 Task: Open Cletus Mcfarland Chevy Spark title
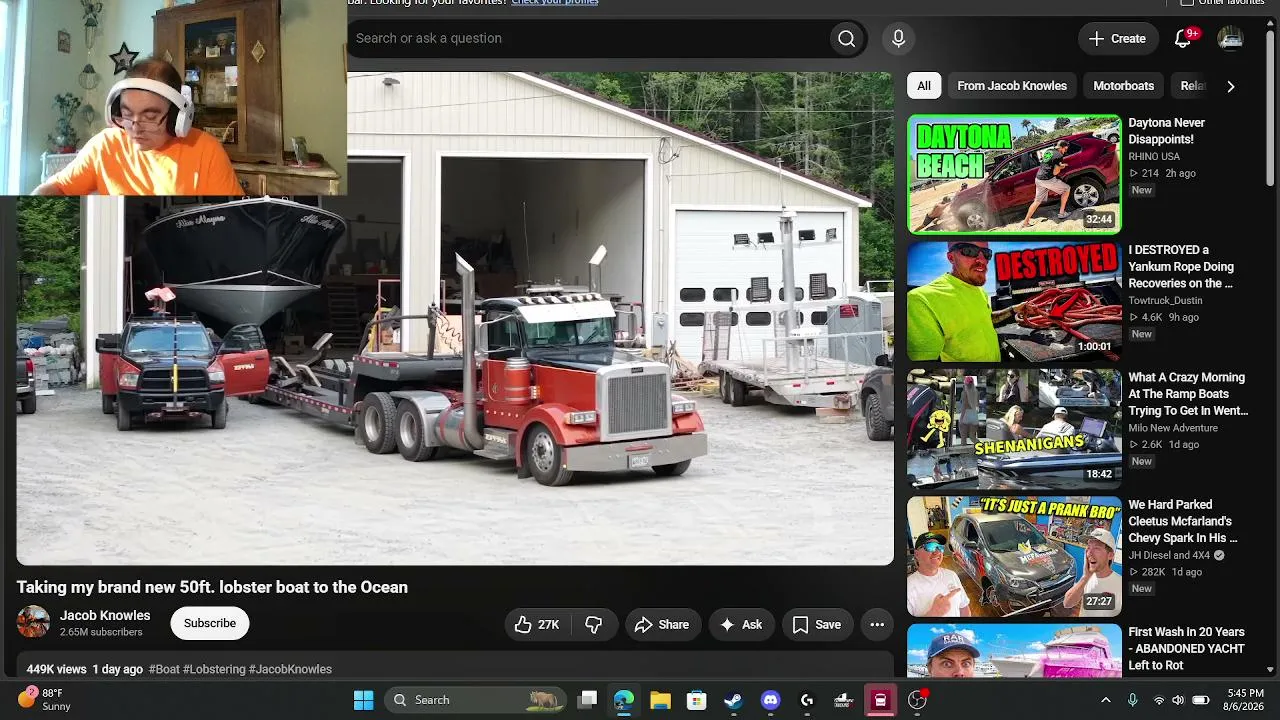click(x=1182, y=521)
